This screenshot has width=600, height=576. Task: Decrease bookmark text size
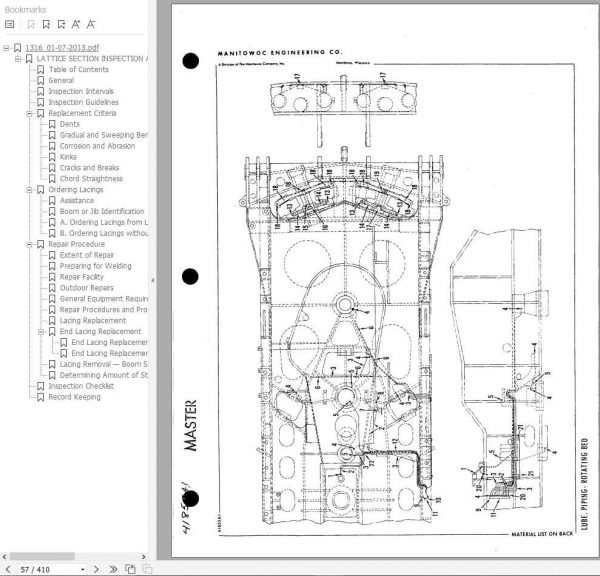pyautogui.click(x=91, y=24)
